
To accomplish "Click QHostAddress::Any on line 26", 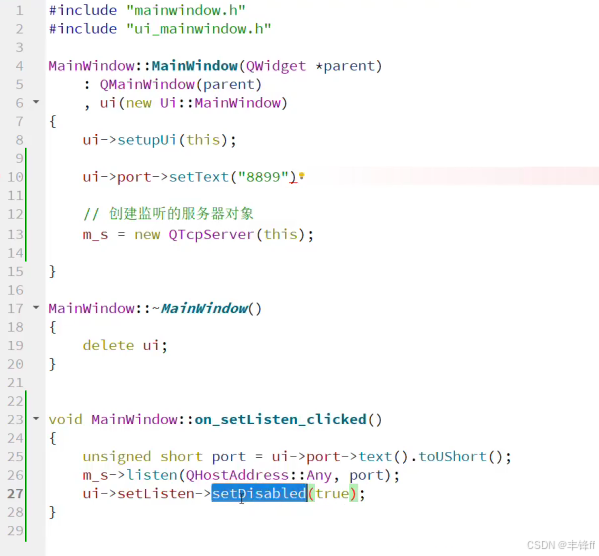I will click(259, 475).
